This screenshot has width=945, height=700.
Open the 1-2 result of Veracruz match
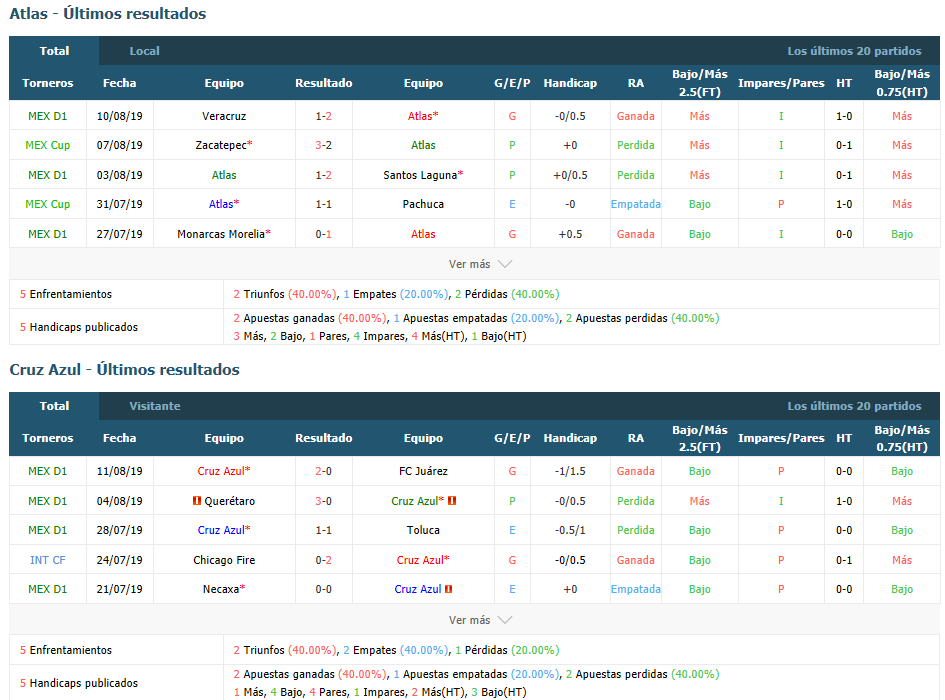coord(324,116)
